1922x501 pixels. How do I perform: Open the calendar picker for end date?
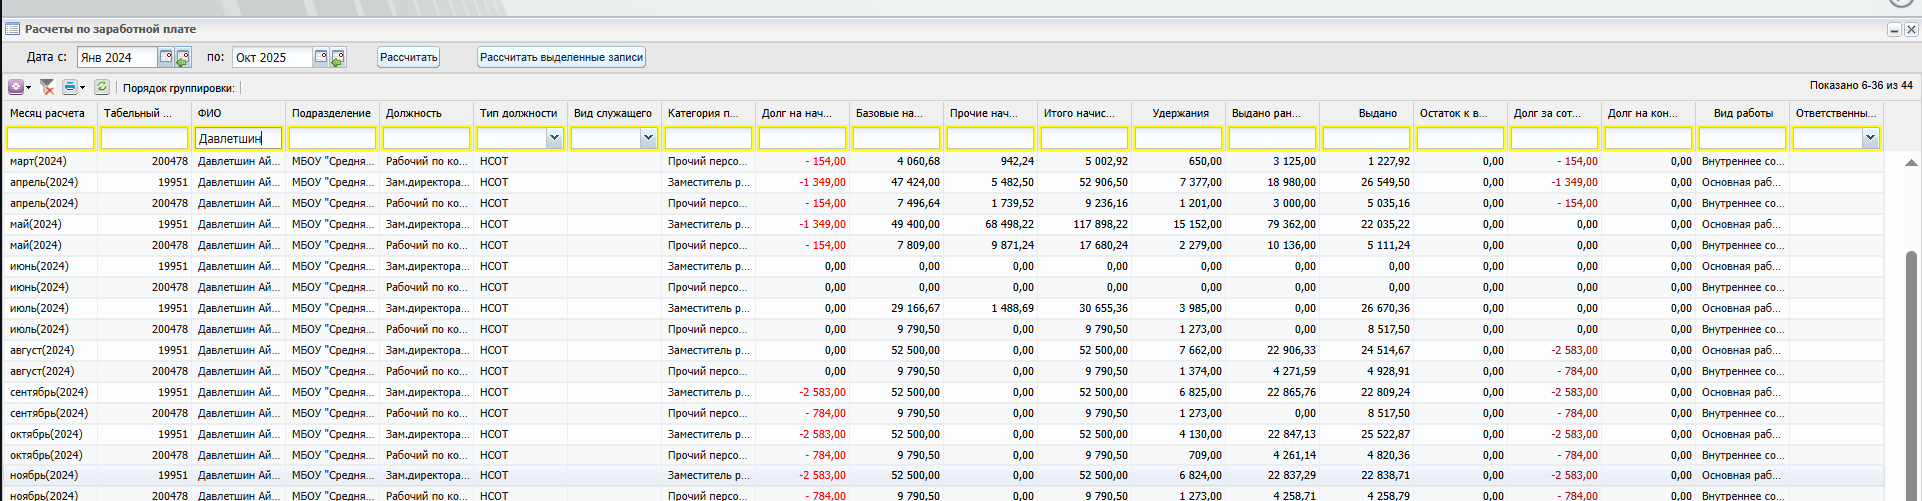(x=321, y=57)
